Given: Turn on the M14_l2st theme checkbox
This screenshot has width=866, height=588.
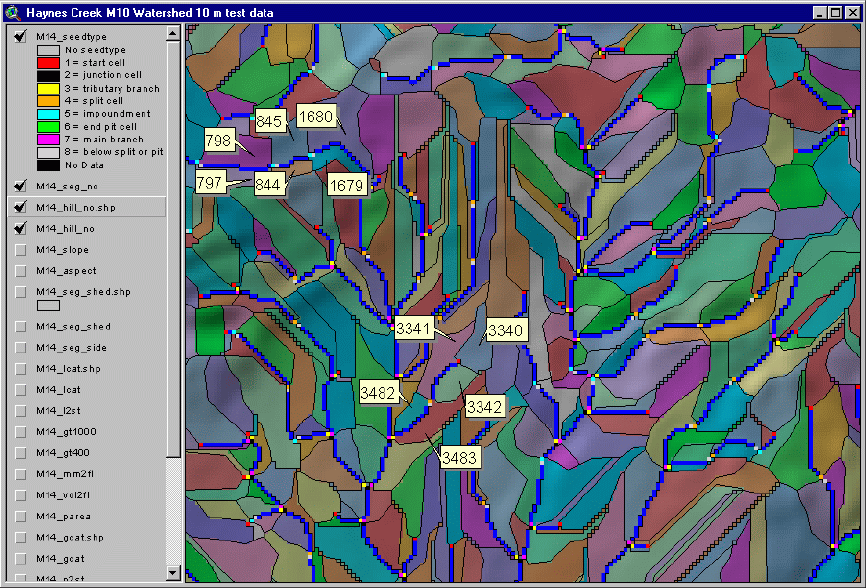Looking at the screenshot, I should [x=20, y=410].
